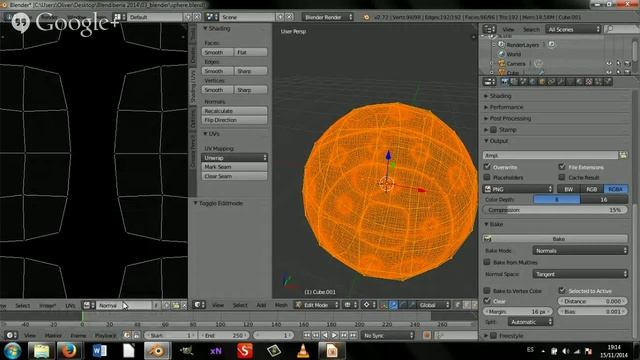
Task: Open pivot point selector icon
Action: [368, 305]
